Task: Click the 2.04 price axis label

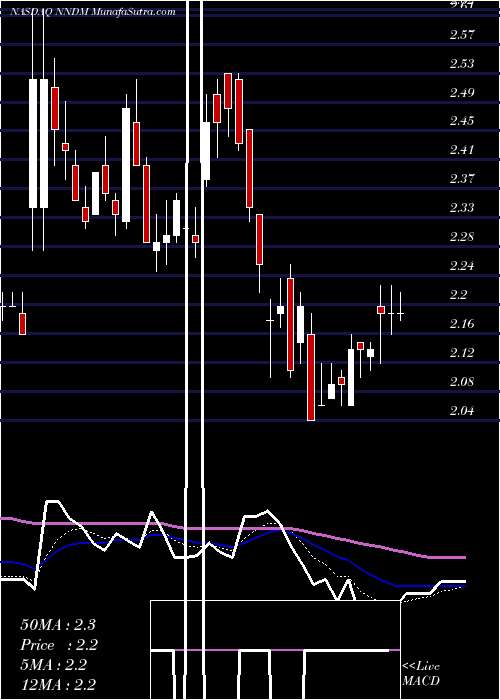Action: (462, 411)
